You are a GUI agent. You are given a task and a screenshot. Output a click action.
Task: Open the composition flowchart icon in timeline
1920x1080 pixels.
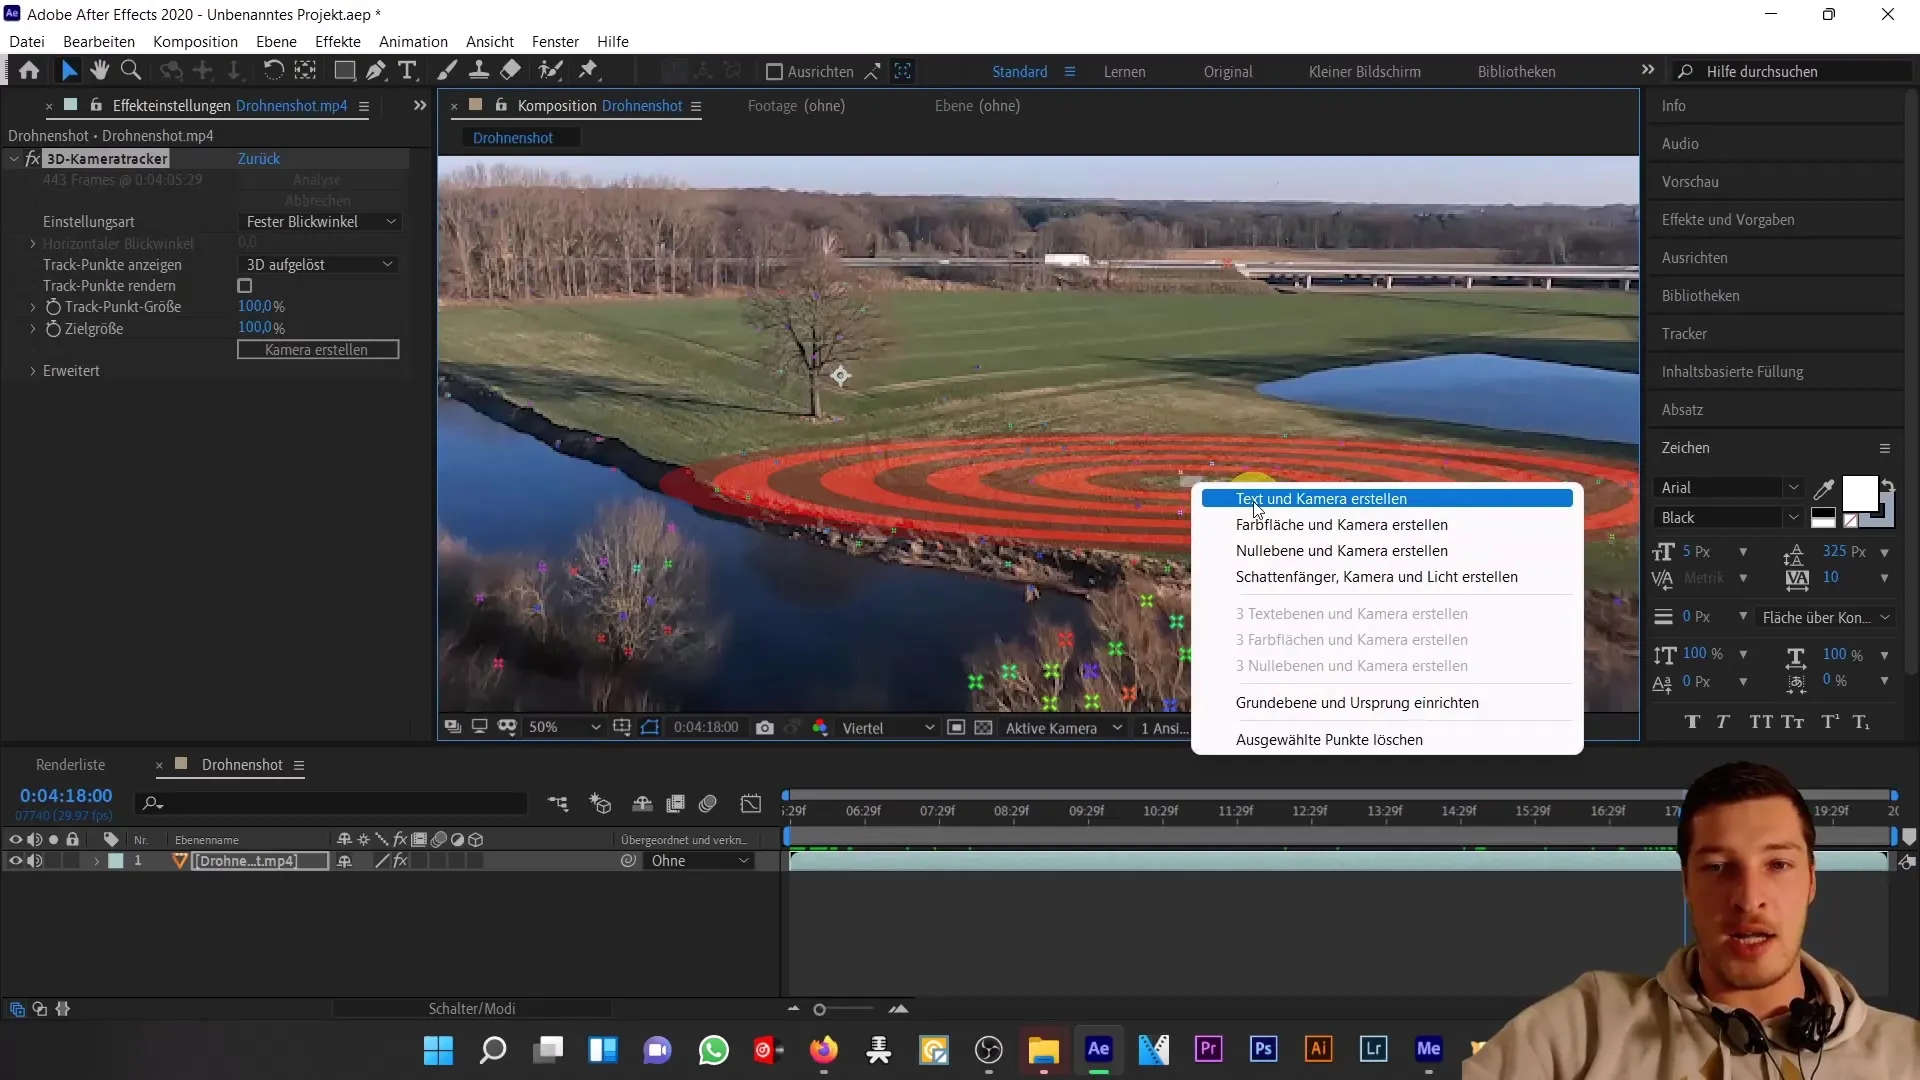pos(558,804)
